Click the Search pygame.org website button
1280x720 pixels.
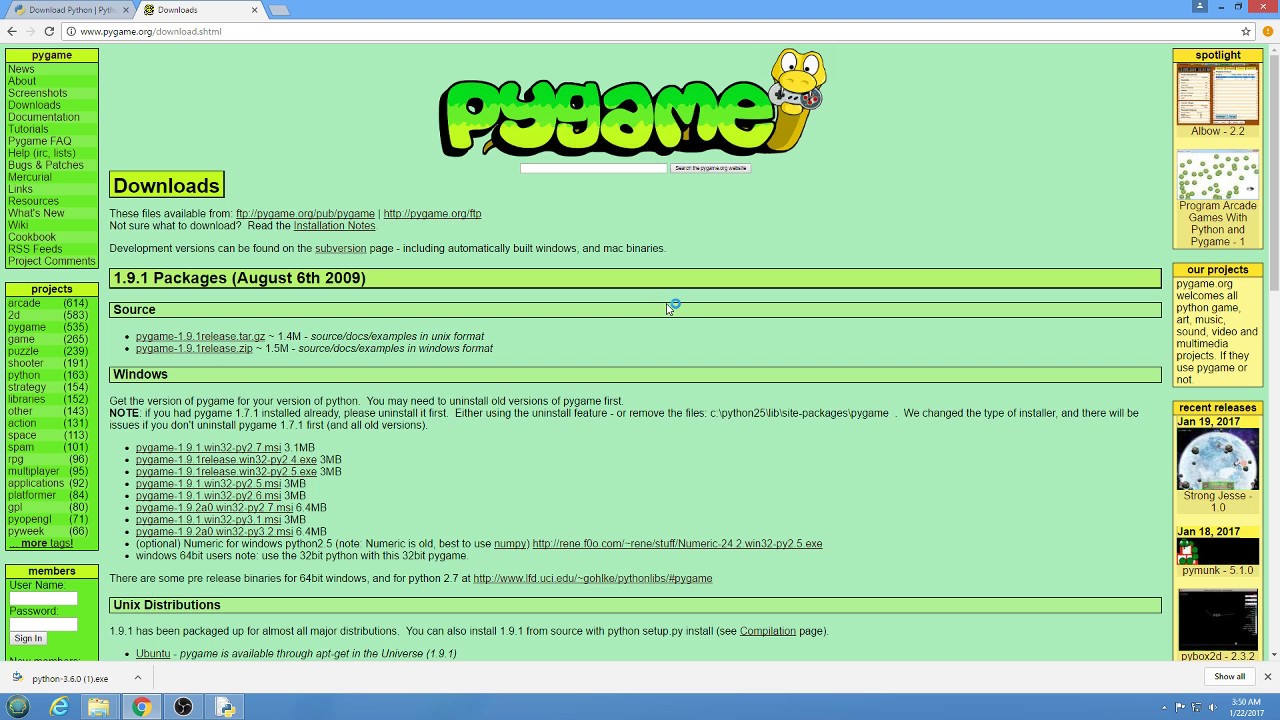(x=710, y=168)
